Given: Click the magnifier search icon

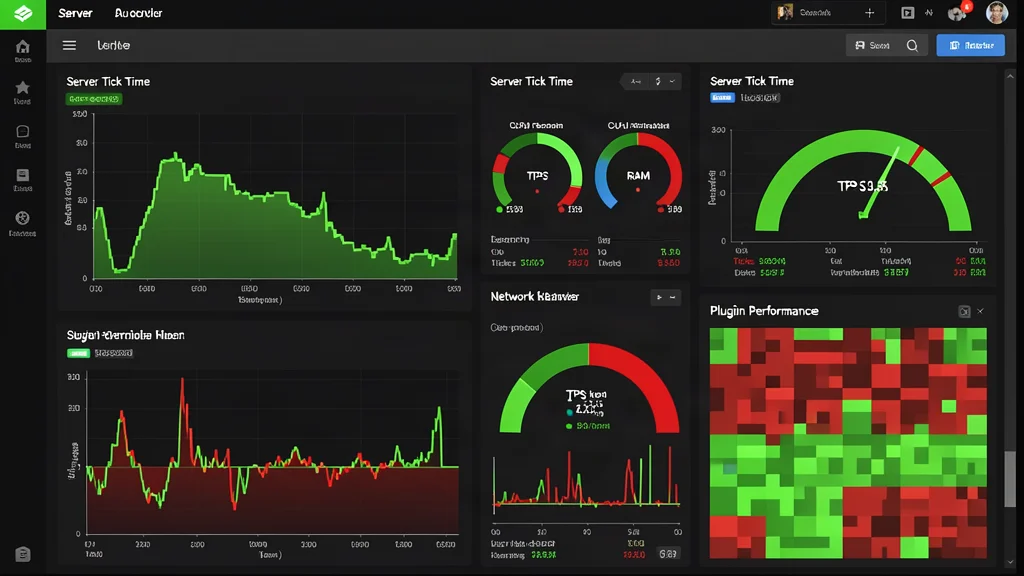Looking at the screenshot, I should (x=912, y=45).
